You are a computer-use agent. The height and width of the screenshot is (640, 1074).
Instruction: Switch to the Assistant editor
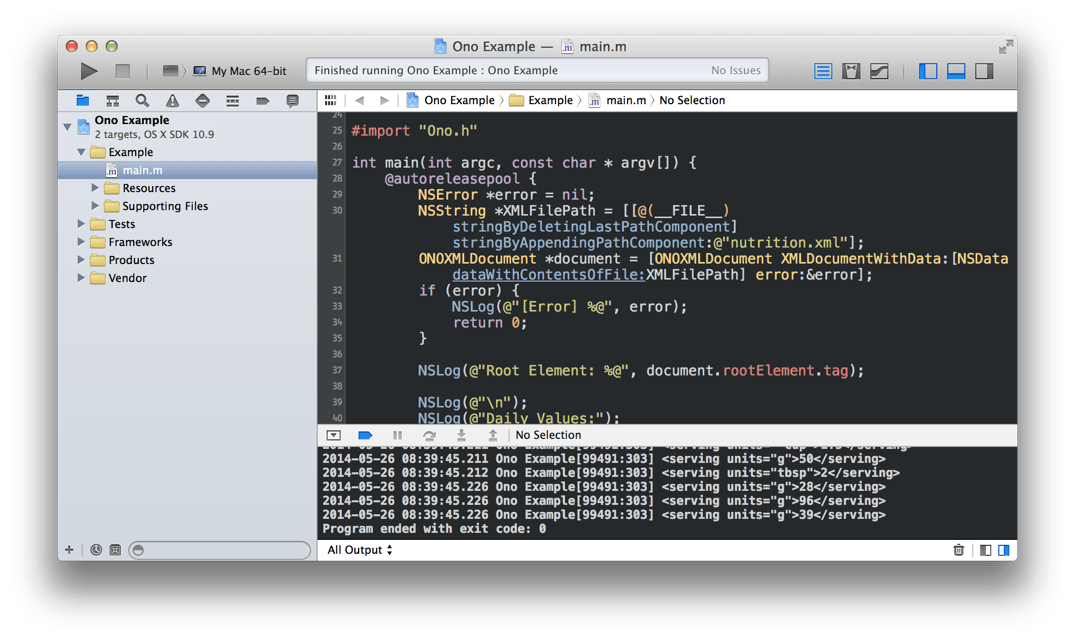[851, 70]
